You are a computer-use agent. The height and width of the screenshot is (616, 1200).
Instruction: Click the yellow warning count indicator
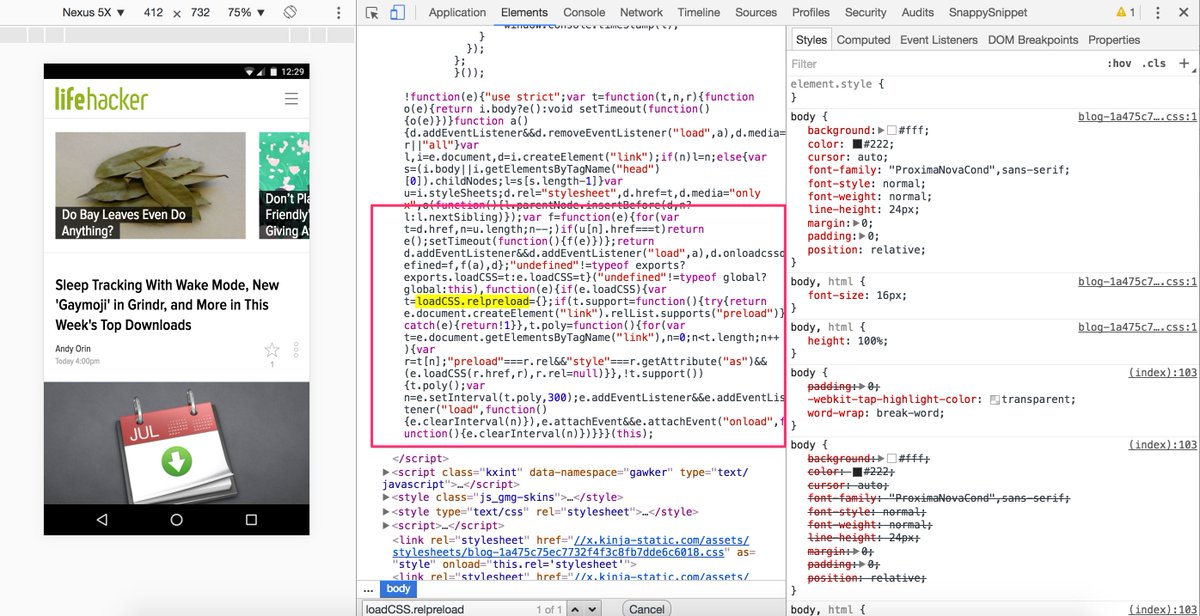tap(1126, 12)
